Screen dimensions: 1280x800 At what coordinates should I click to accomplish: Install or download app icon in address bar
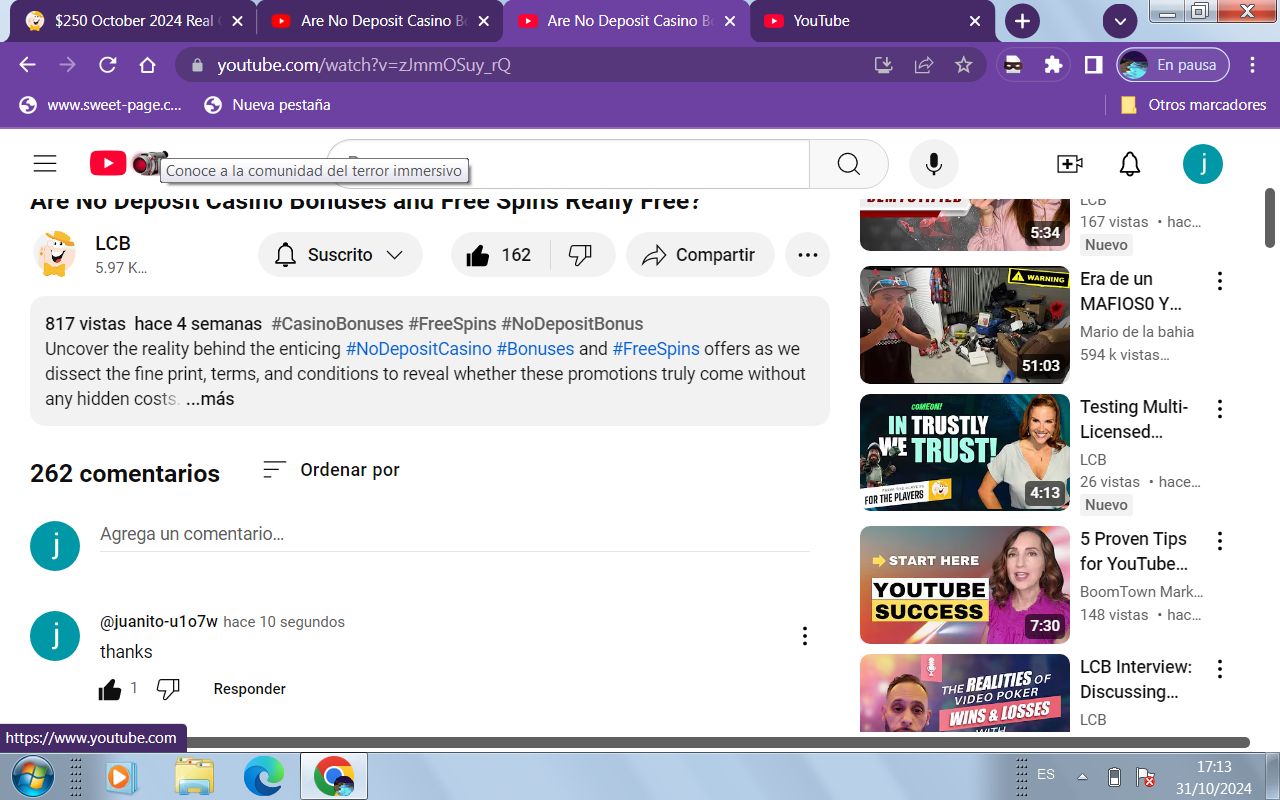click(883, 65)
